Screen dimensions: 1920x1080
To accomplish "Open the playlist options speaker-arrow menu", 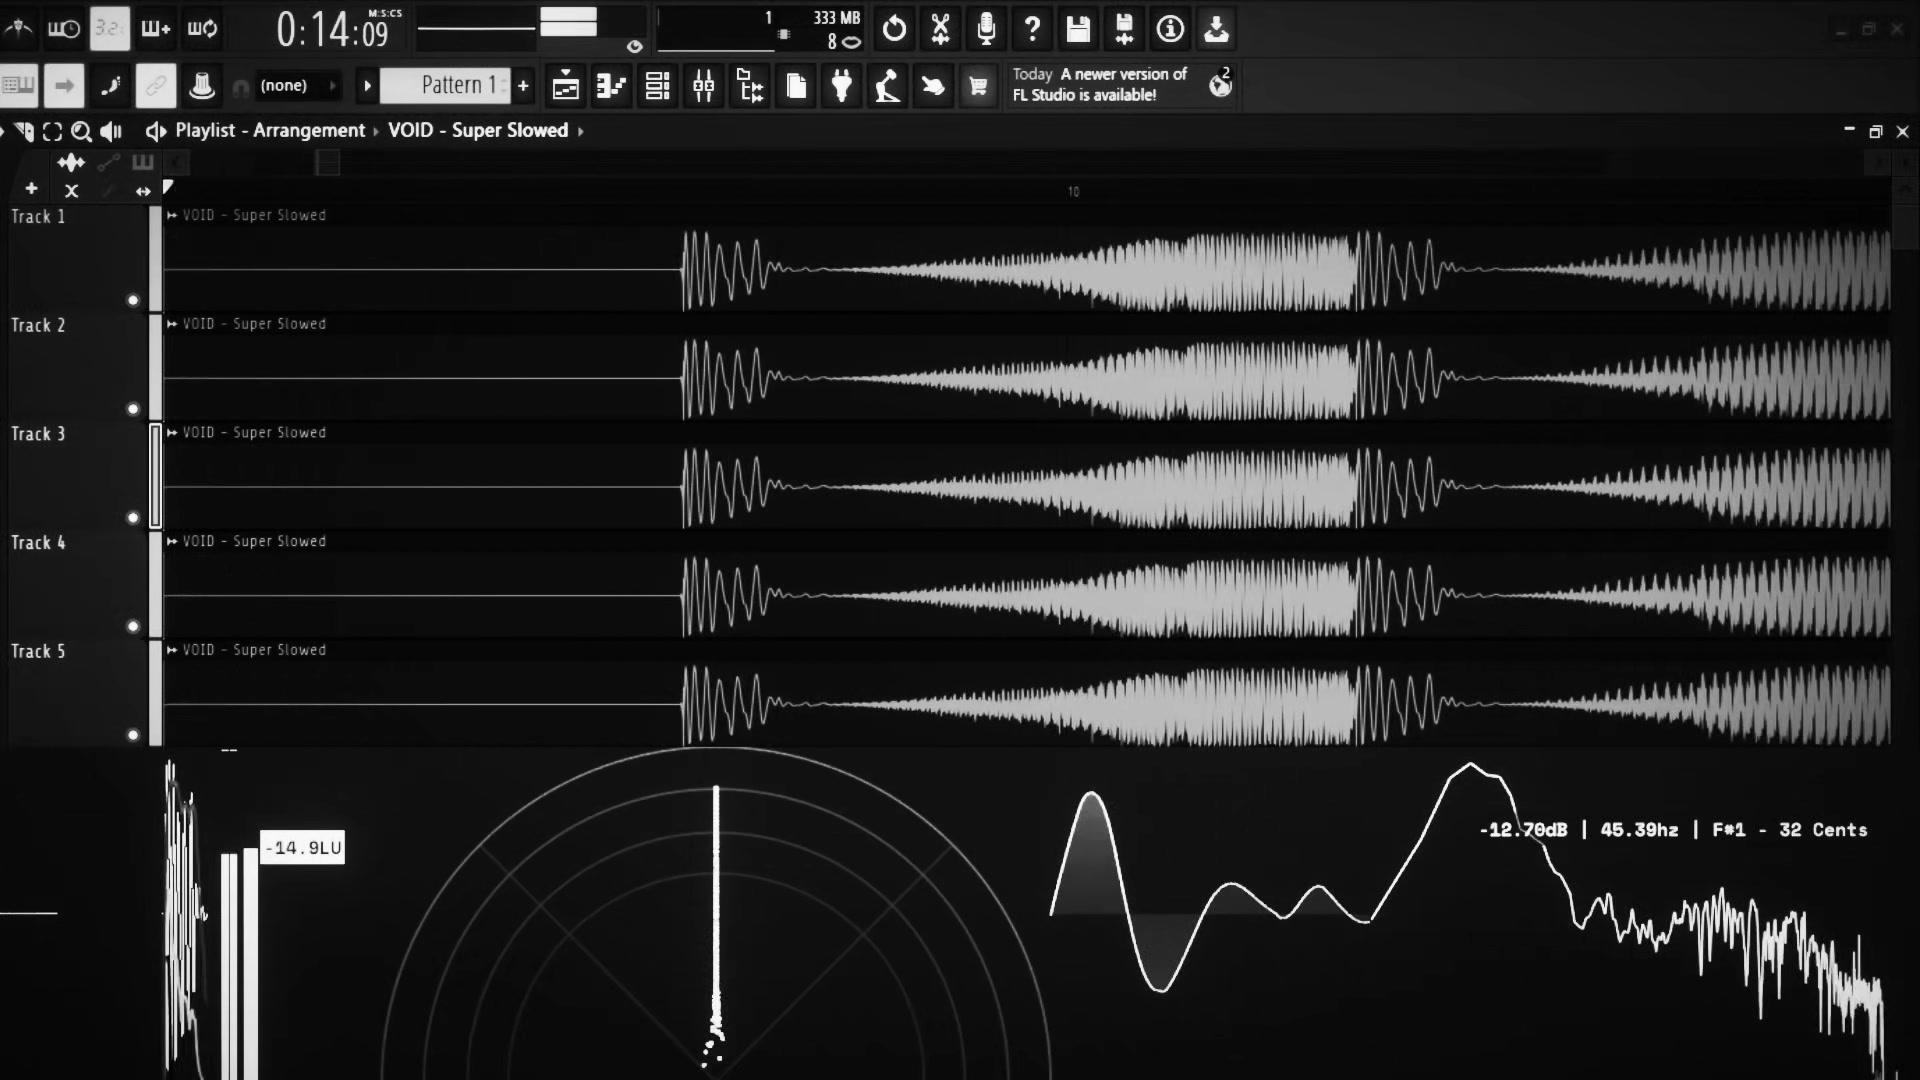I will pyautogui.click(x=155, y=131).
